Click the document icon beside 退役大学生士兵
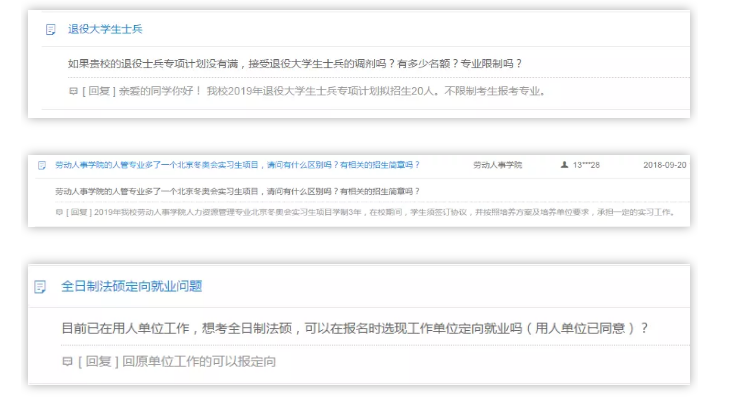 click(51, 29)
